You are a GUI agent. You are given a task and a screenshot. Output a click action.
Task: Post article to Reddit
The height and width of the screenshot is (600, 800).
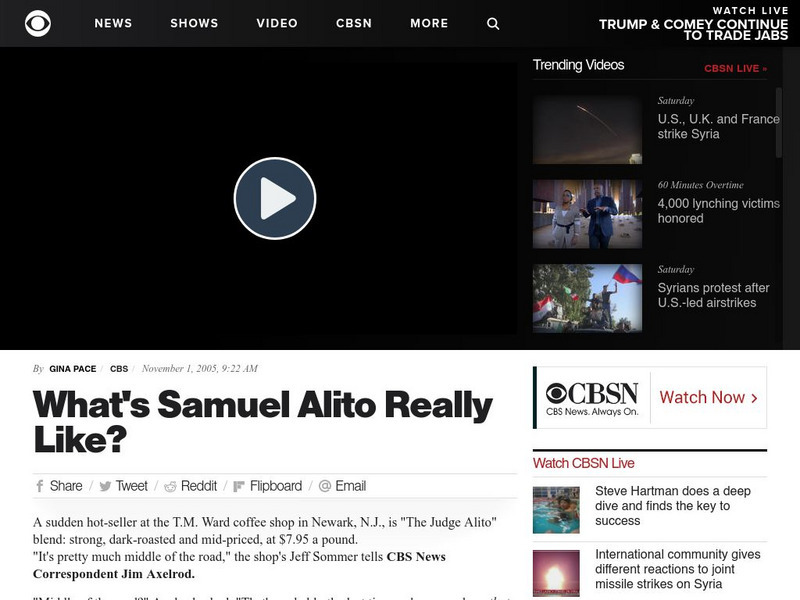pos(170,486)
